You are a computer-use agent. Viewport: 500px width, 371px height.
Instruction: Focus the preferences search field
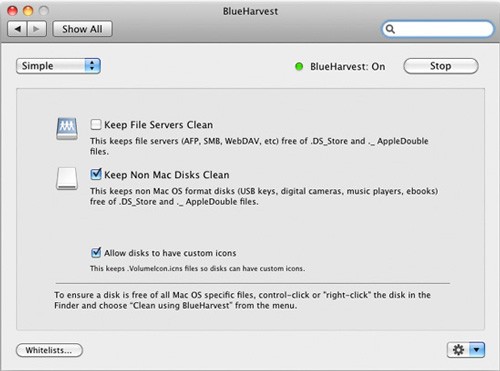click(438, 29)
